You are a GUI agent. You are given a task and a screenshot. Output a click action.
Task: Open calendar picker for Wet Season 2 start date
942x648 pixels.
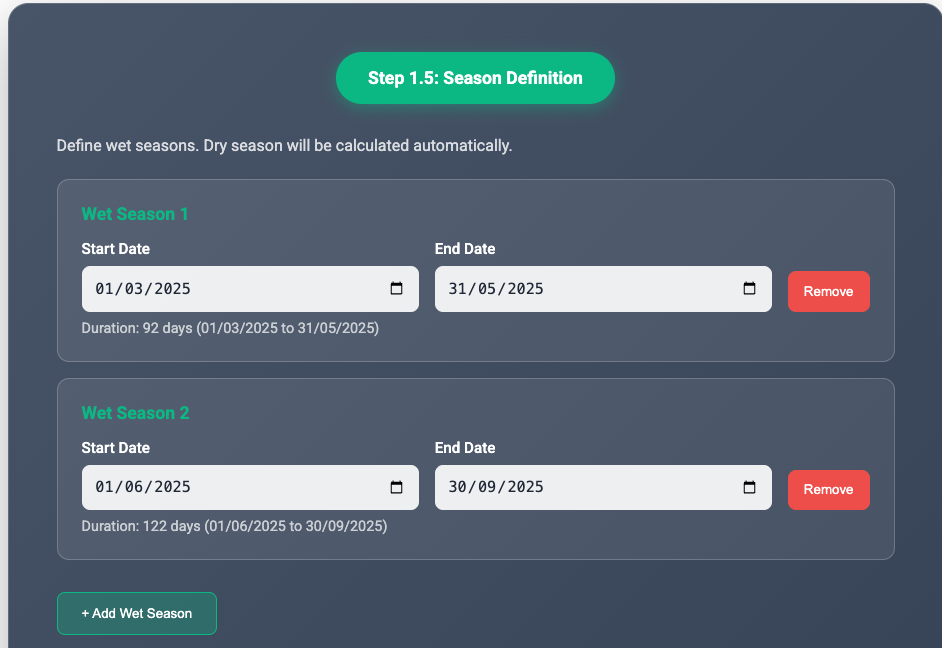coord(396,488)
